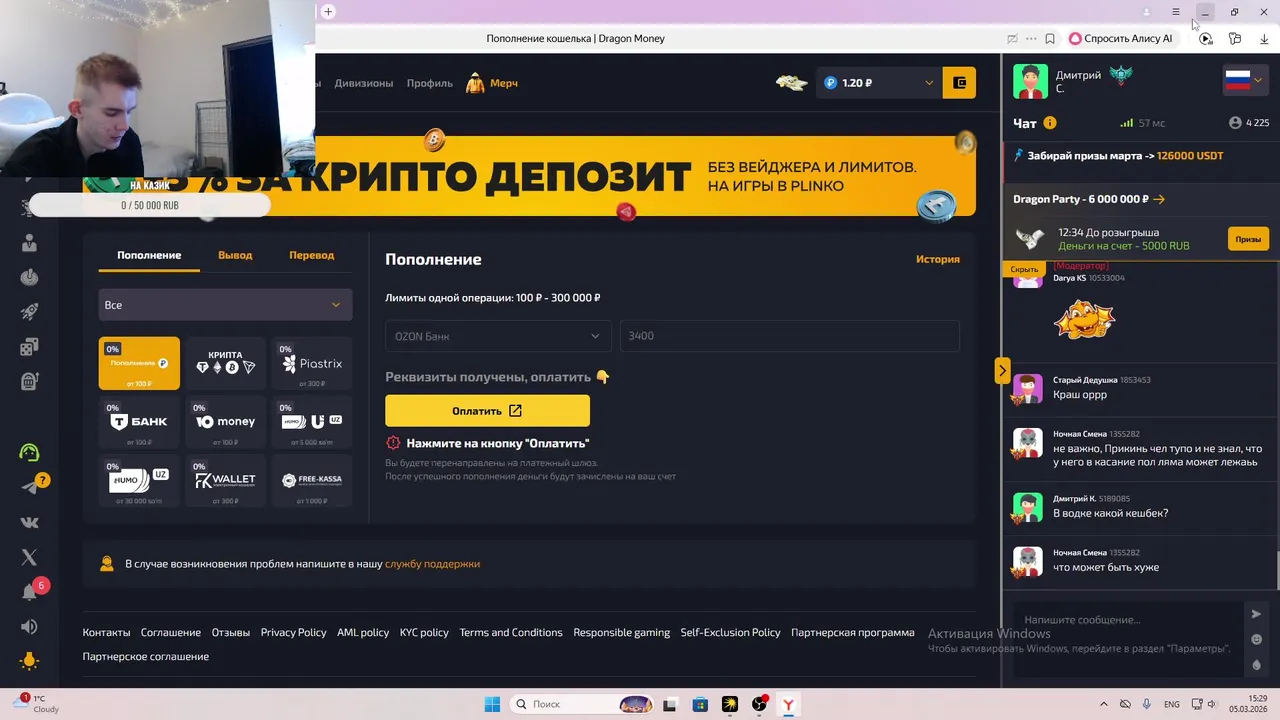This screenshot has height=720, width=1280.
Task: Open the Партнерская программа footer link
Action: 852,632
